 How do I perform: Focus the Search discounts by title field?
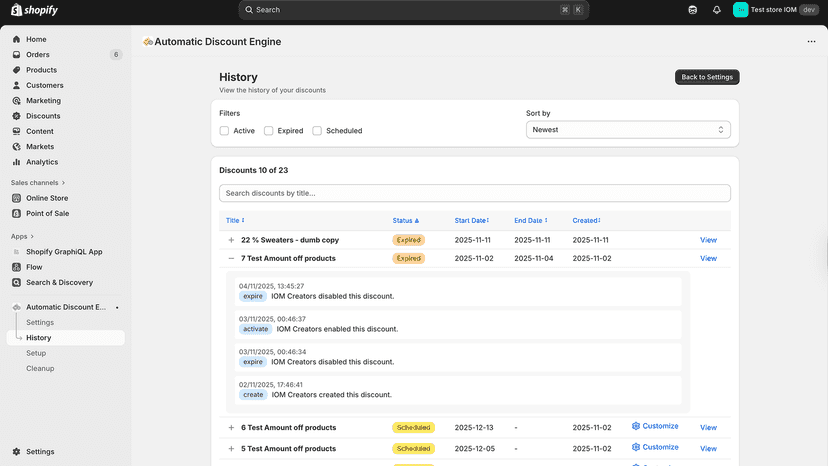(475, 193)
